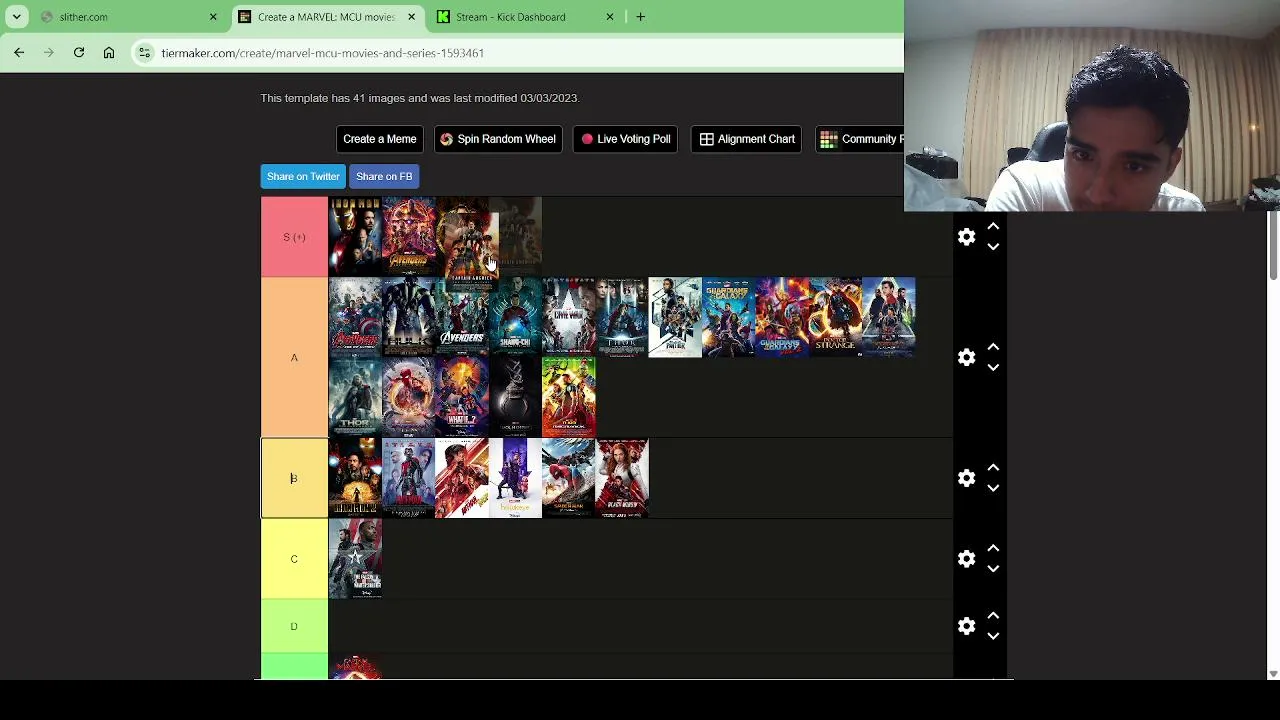Close the Stream - Kick Dashboard tab

point(610,17)
